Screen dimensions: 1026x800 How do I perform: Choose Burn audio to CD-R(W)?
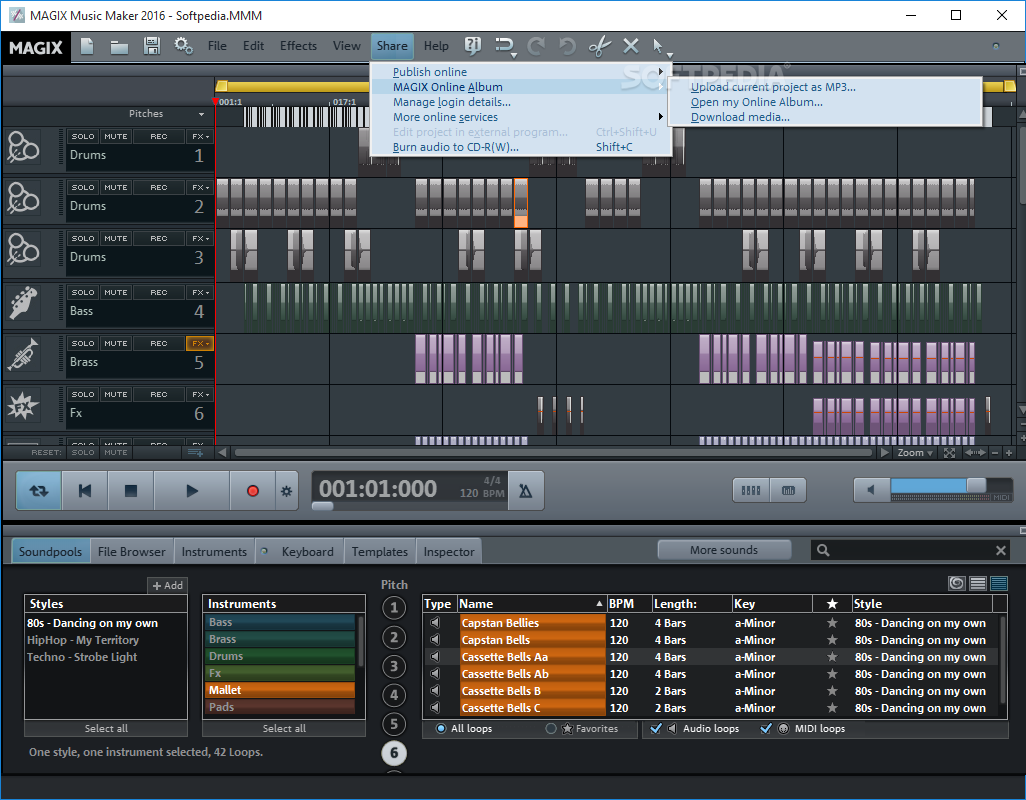tap(455, 147)
